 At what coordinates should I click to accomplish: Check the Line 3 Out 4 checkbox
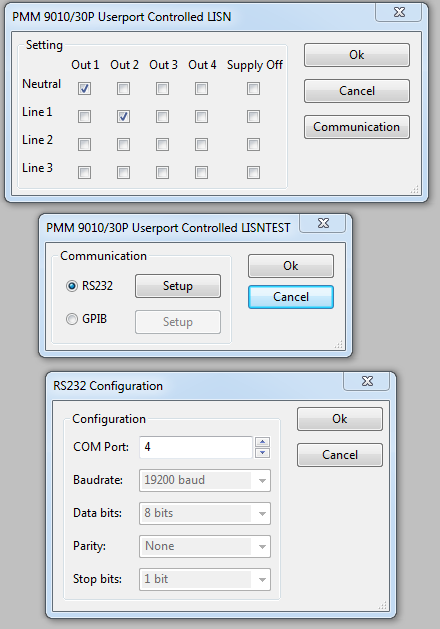coord(201,172)
